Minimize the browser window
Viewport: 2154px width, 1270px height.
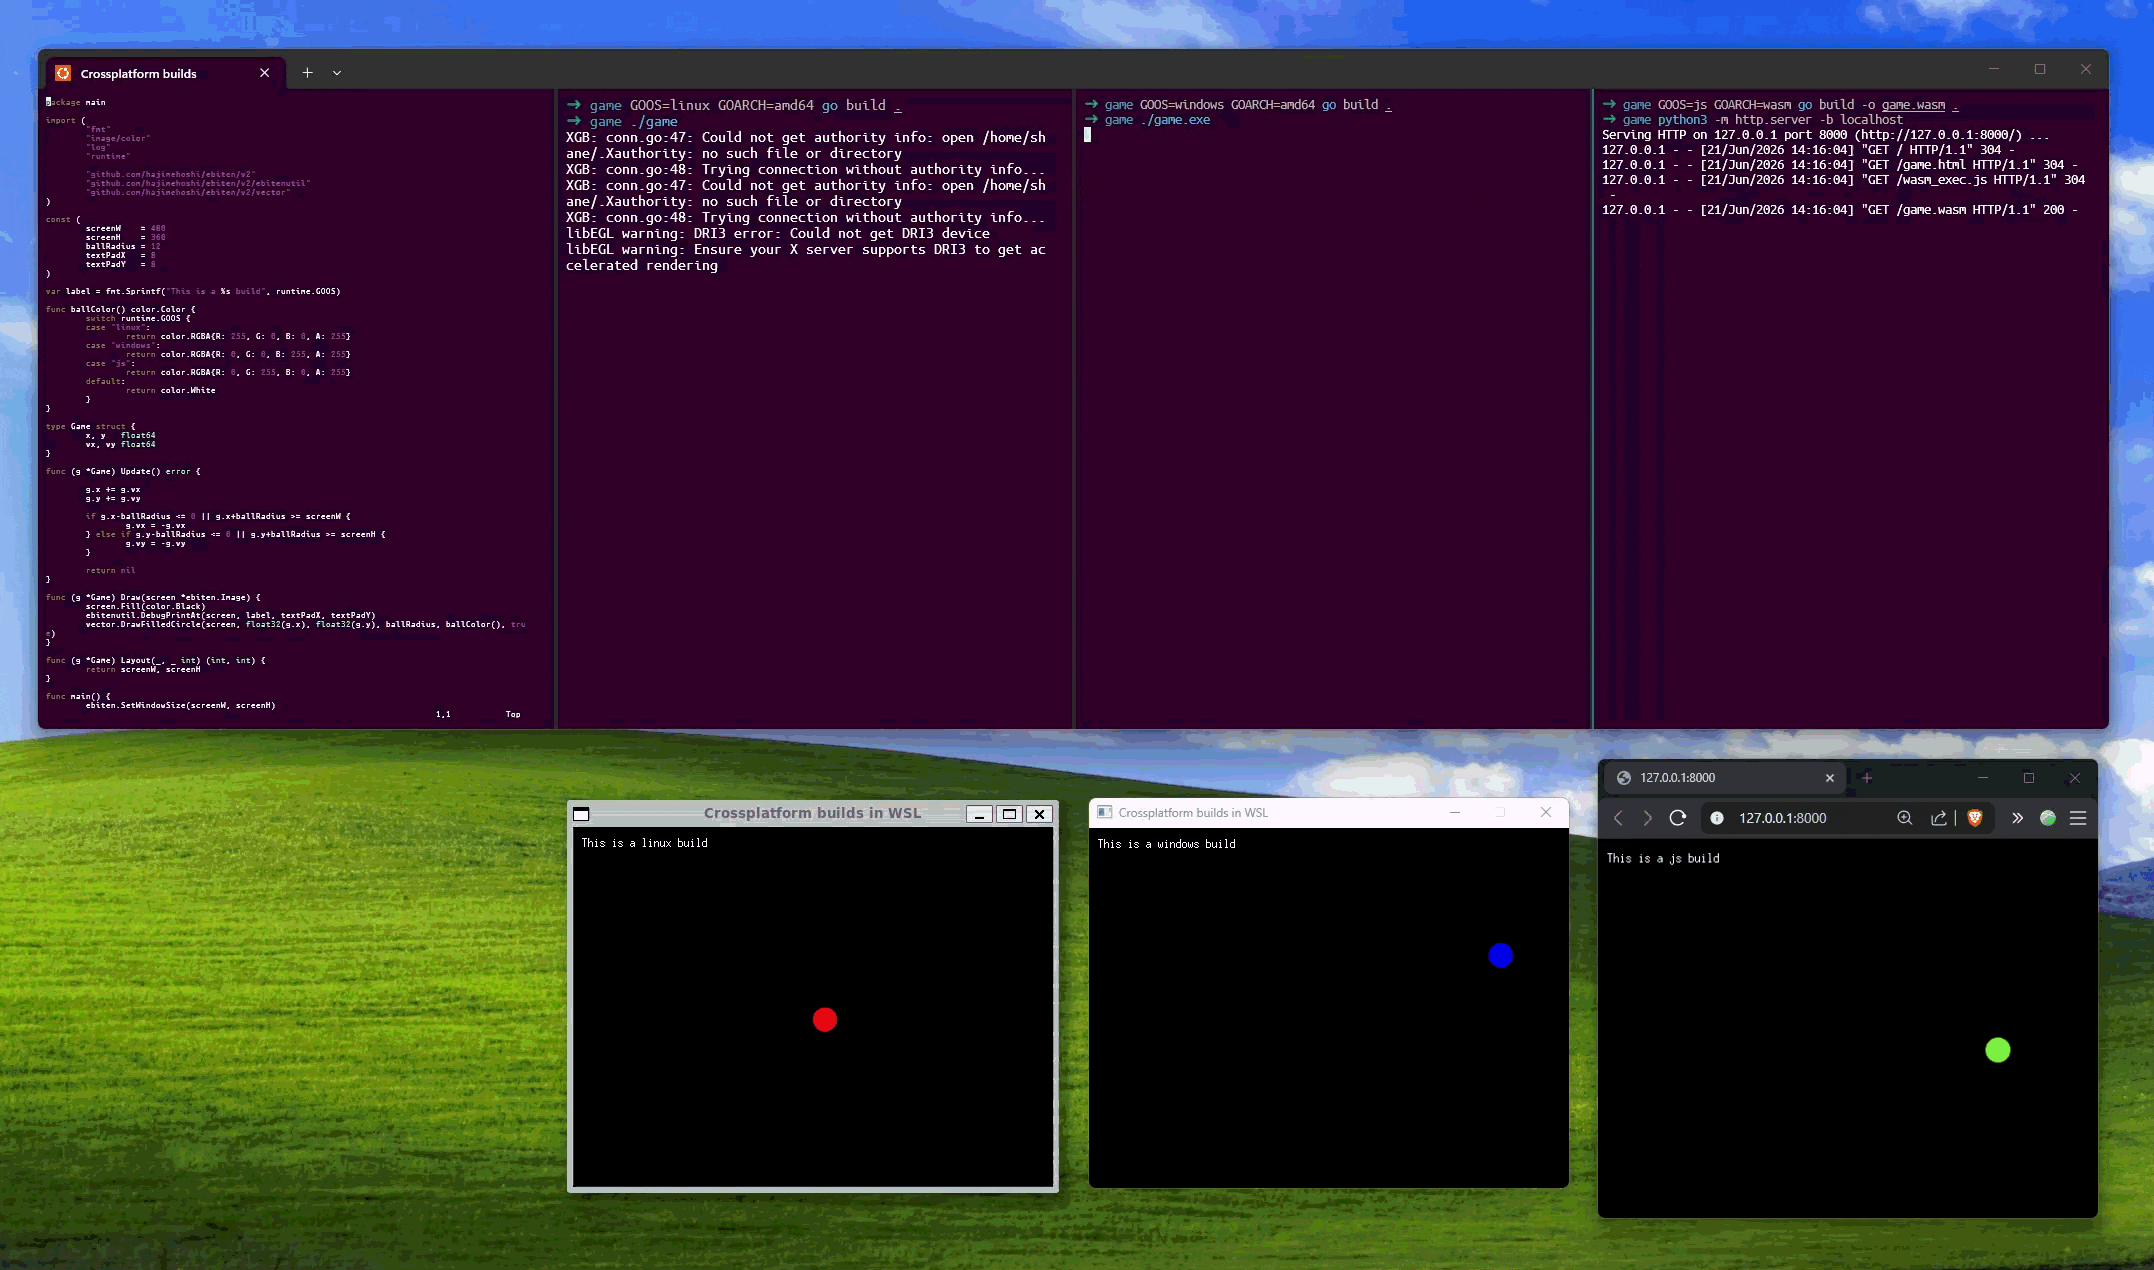1983,778
